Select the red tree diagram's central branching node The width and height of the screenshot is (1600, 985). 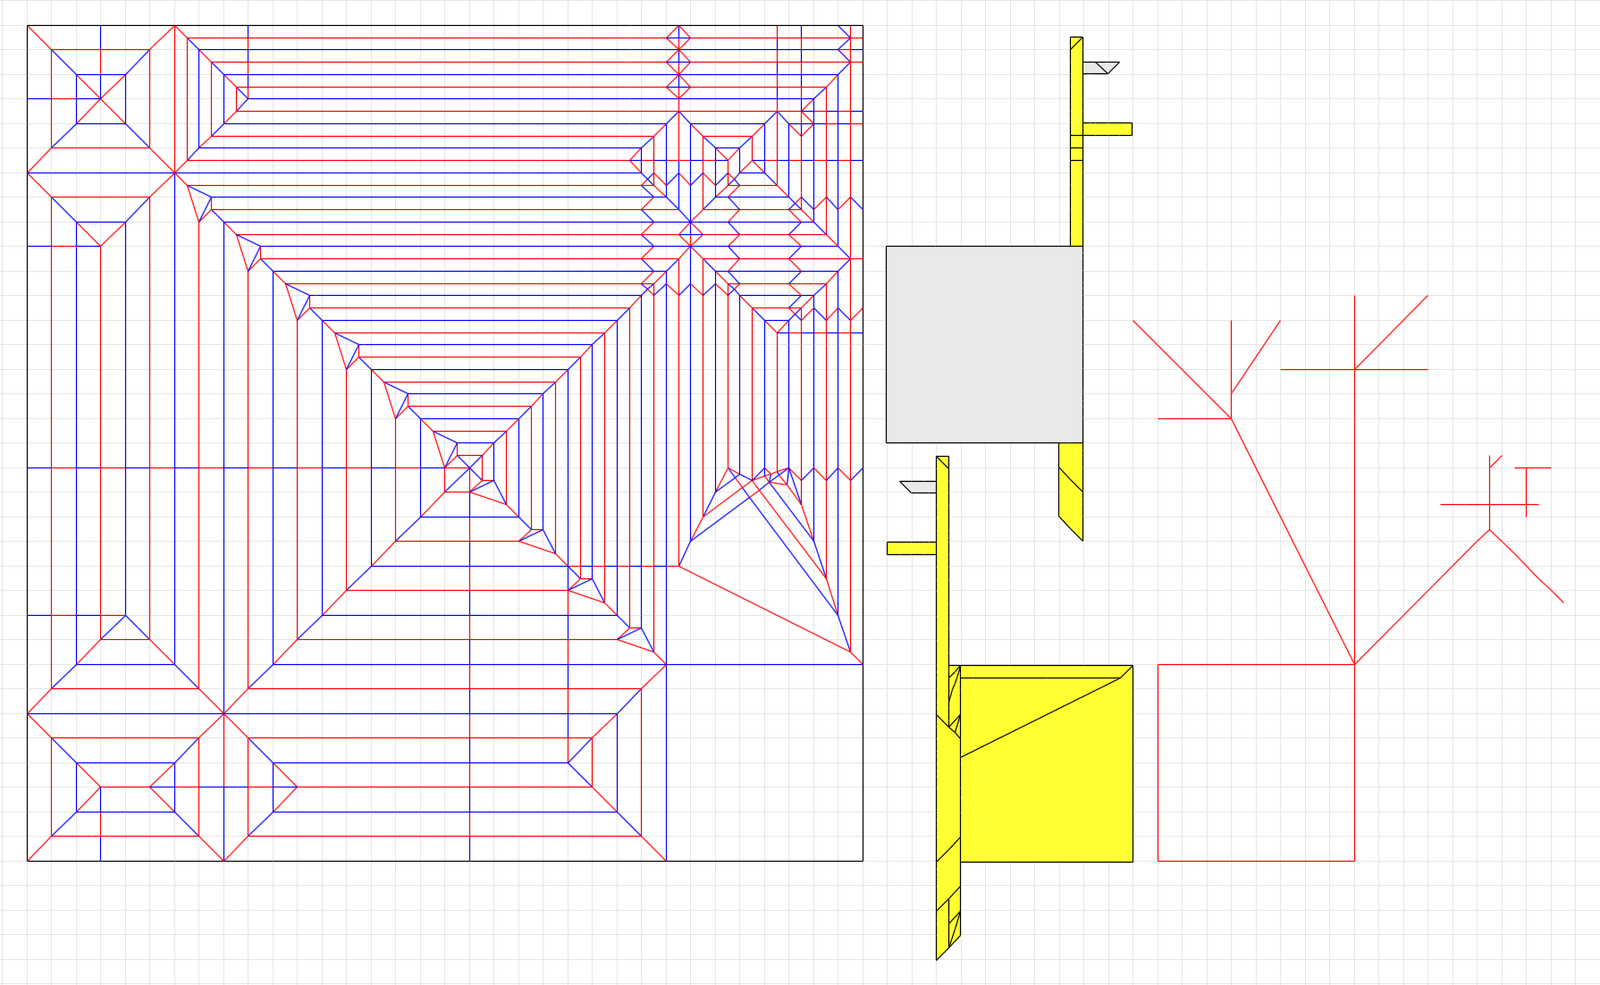click(x=1352, y=662)
